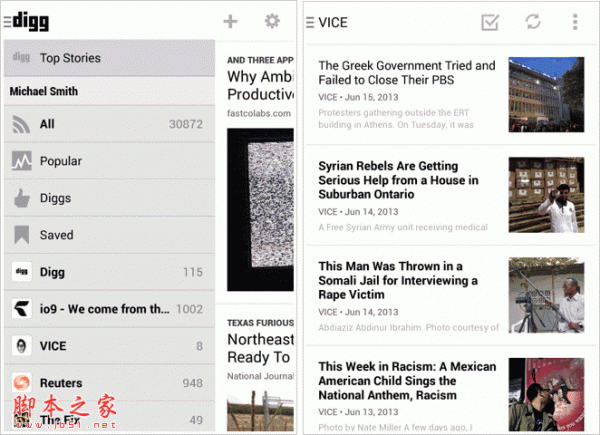Viewport: 600px width, 435px height.
Task: Open the static TV image thumbnail
Action: click(261, 210)
